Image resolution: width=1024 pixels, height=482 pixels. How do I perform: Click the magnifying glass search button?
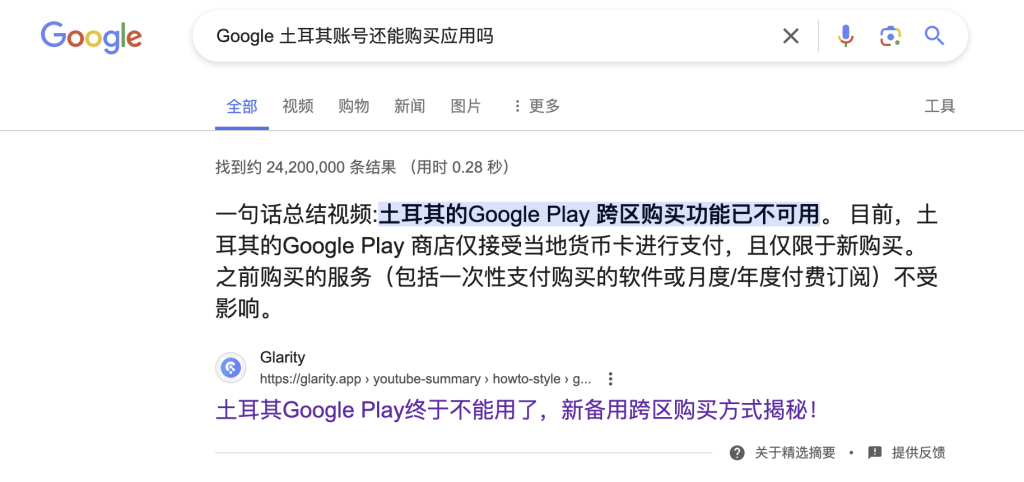(935, 35)
